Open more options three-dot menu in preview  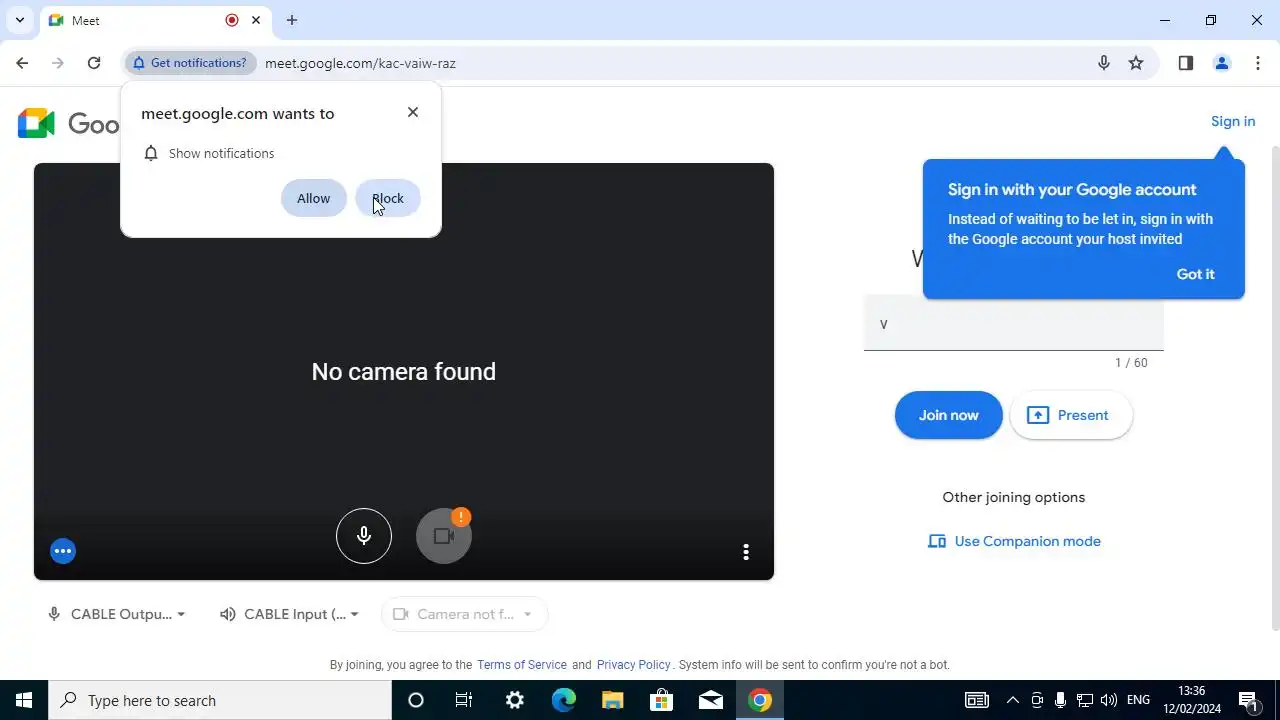click(x=745, y=552)
